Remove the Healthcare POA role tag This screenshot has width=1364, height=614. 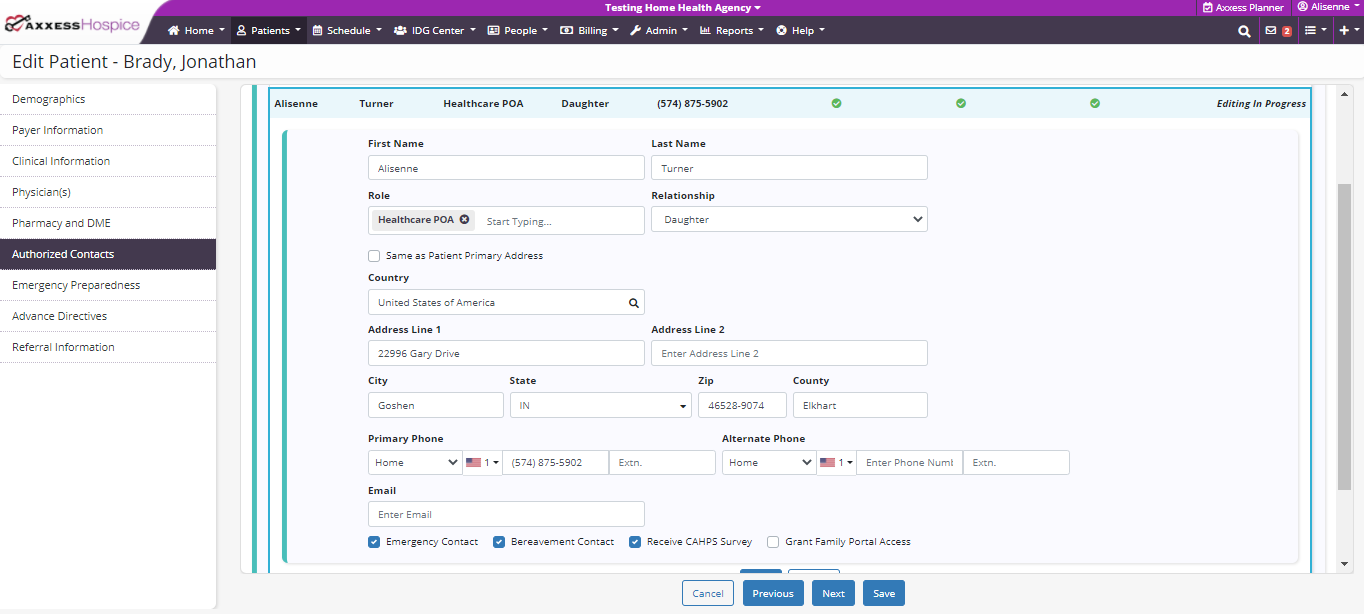tap(464, 220)
